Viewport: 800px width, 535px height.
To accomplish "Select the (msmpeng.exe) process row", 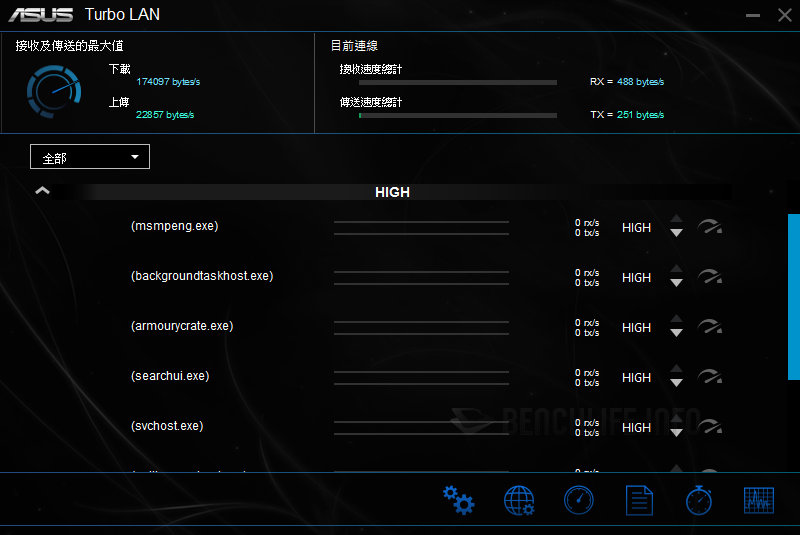I will click(x=174, y=226).
